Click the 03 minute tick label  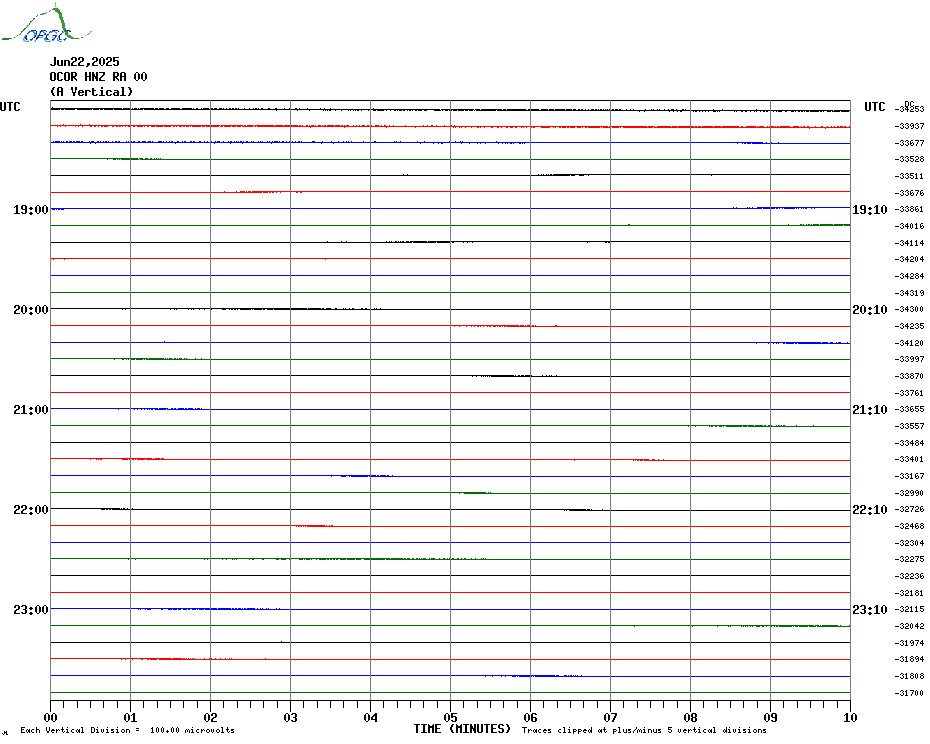(290, 717)
